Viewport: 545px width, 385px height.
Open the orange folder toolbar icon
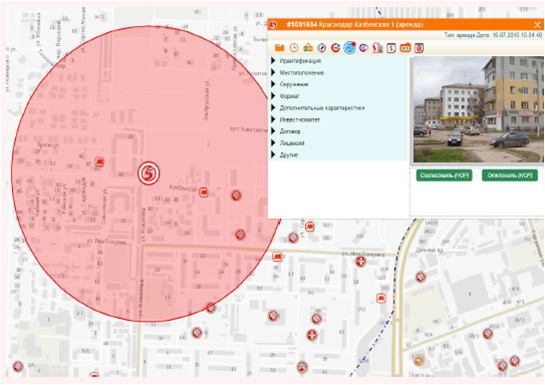pos(279,48)
